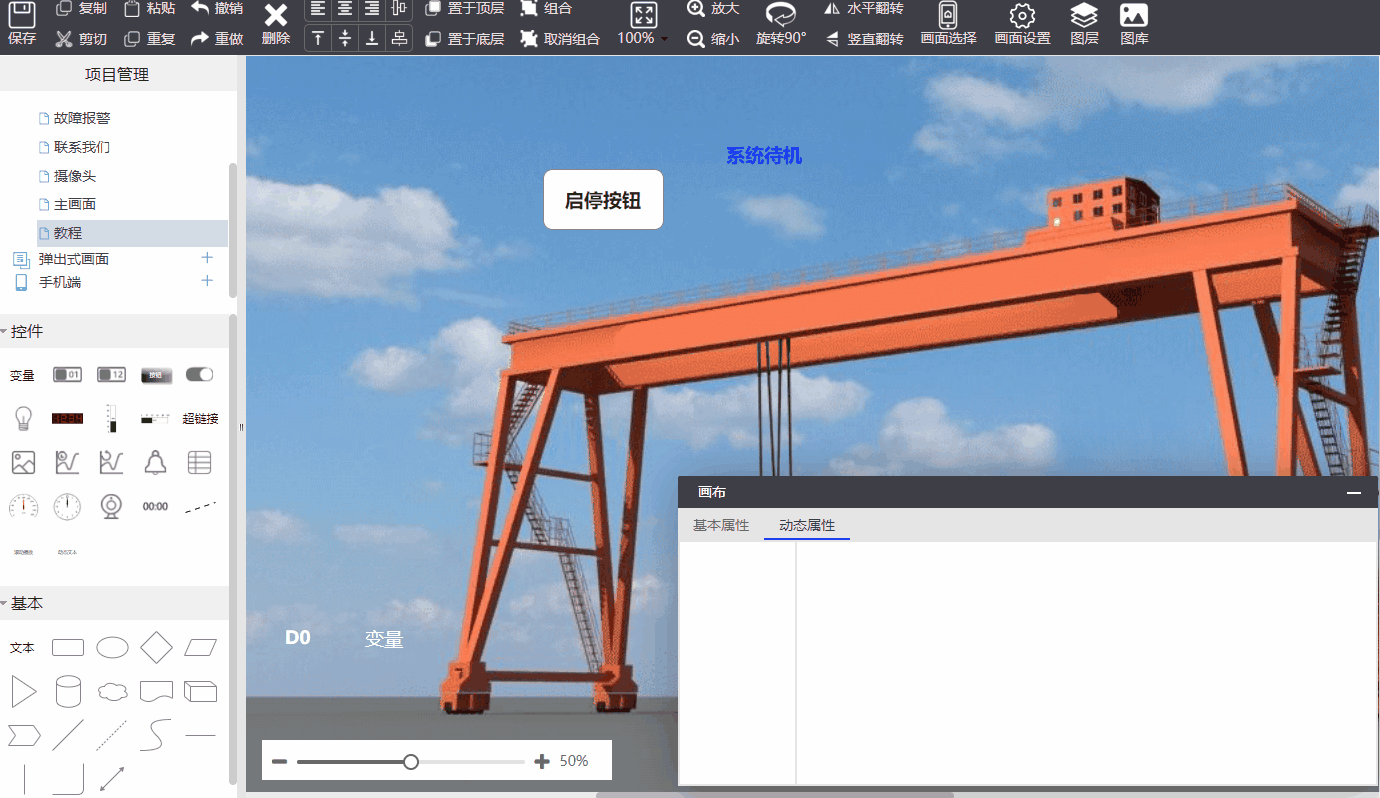Image resolution: width=1380 pixels, height=798 pixels.
Task: Pick the alarm bell control icon
Action: click(155, 462)
